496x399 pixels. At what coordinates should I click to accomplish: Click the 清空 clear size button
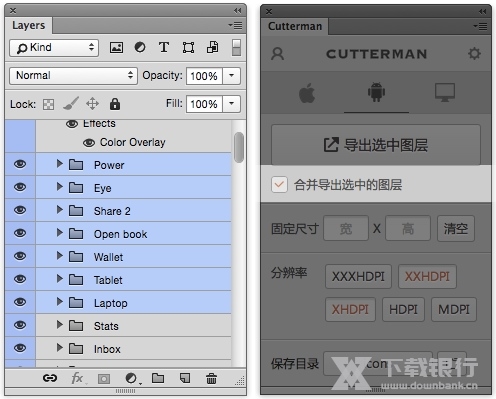tap(456, 229)
